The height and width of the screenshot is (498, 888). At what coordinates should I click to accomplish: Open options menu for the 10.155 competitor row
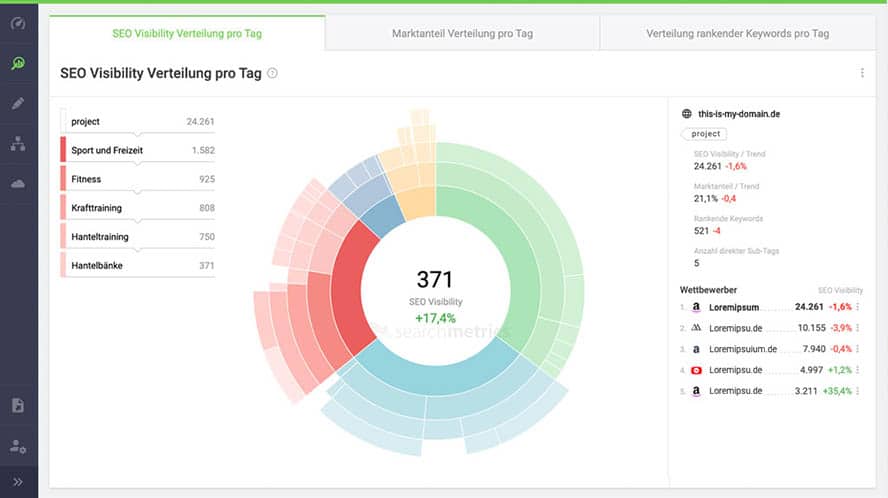[858, 327]
